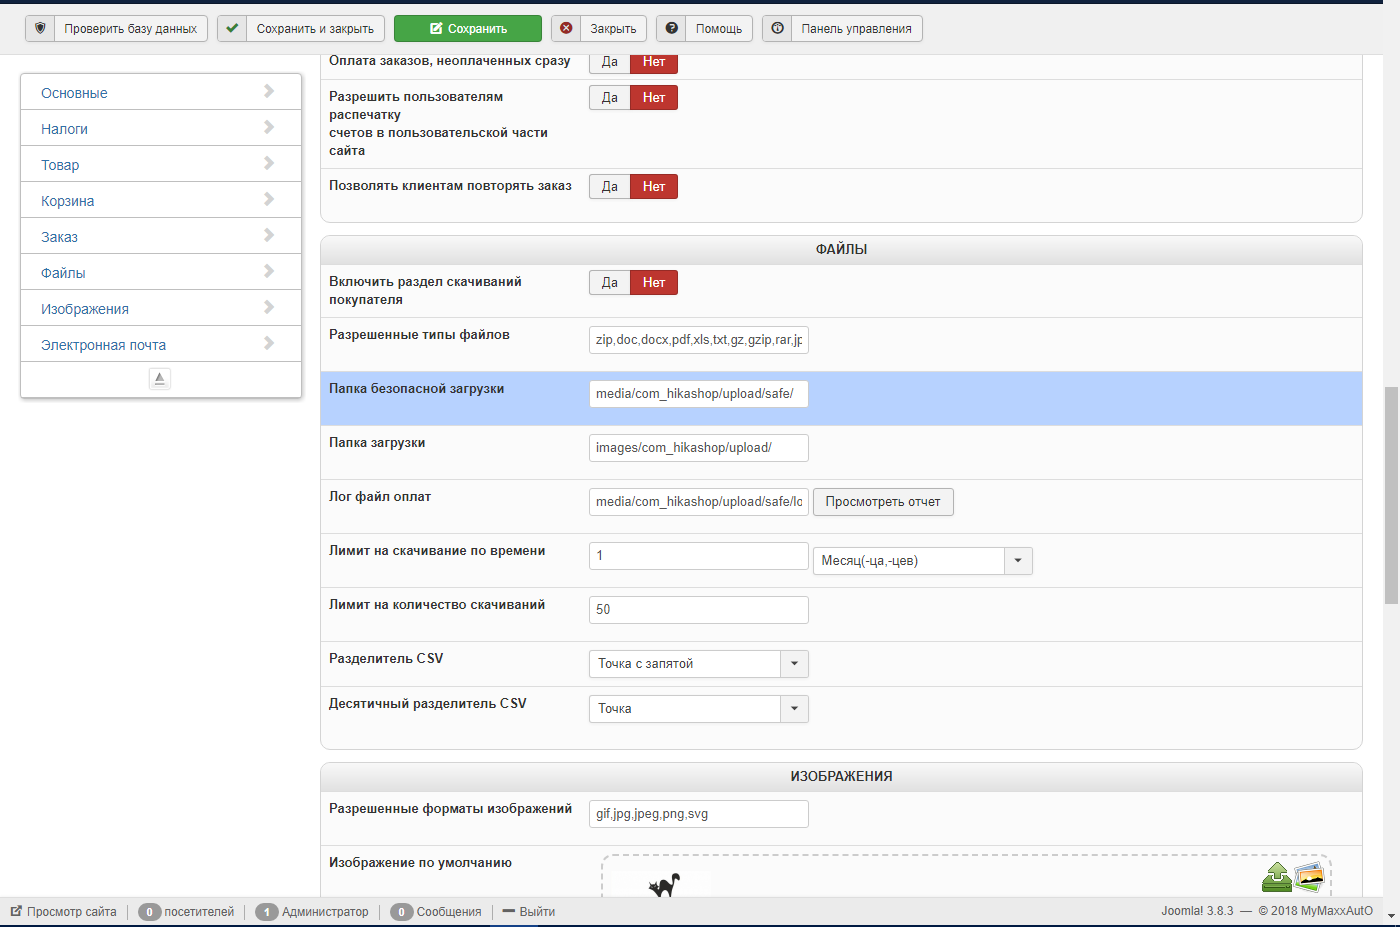Choose Нет for 'Позволять клиентам повторять заказ'
The image size is (1400, 927).
[x=654, y=187]
